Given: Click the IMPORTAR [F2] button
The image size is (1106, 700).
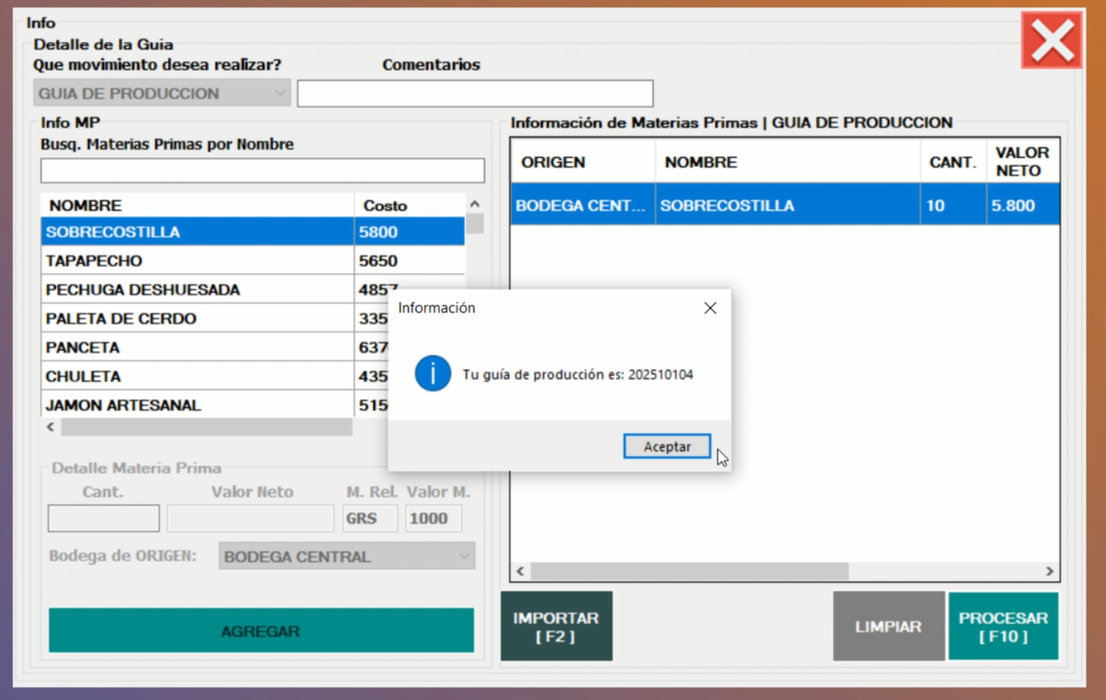Looking at the screenshot, I should tap(556, 627).
